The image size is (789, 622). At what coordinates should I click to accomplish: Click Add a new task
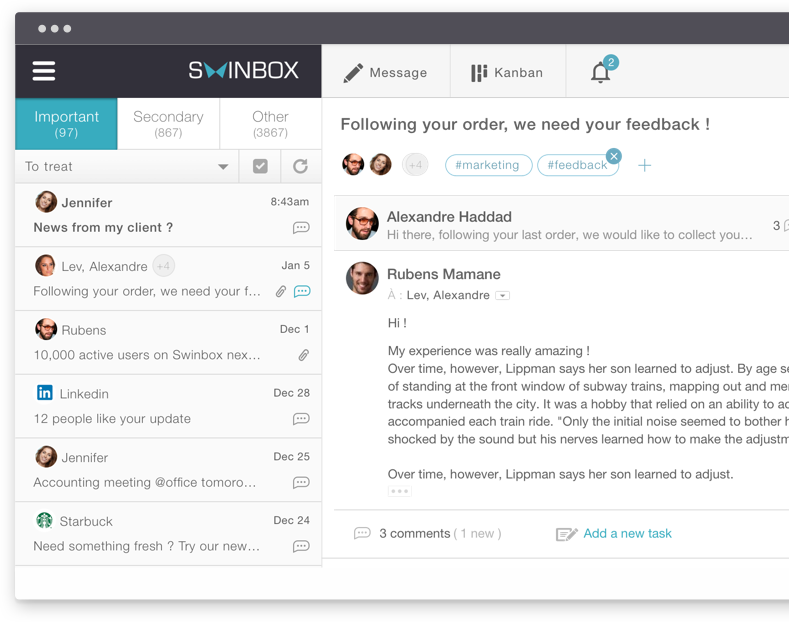pos(627,533)
